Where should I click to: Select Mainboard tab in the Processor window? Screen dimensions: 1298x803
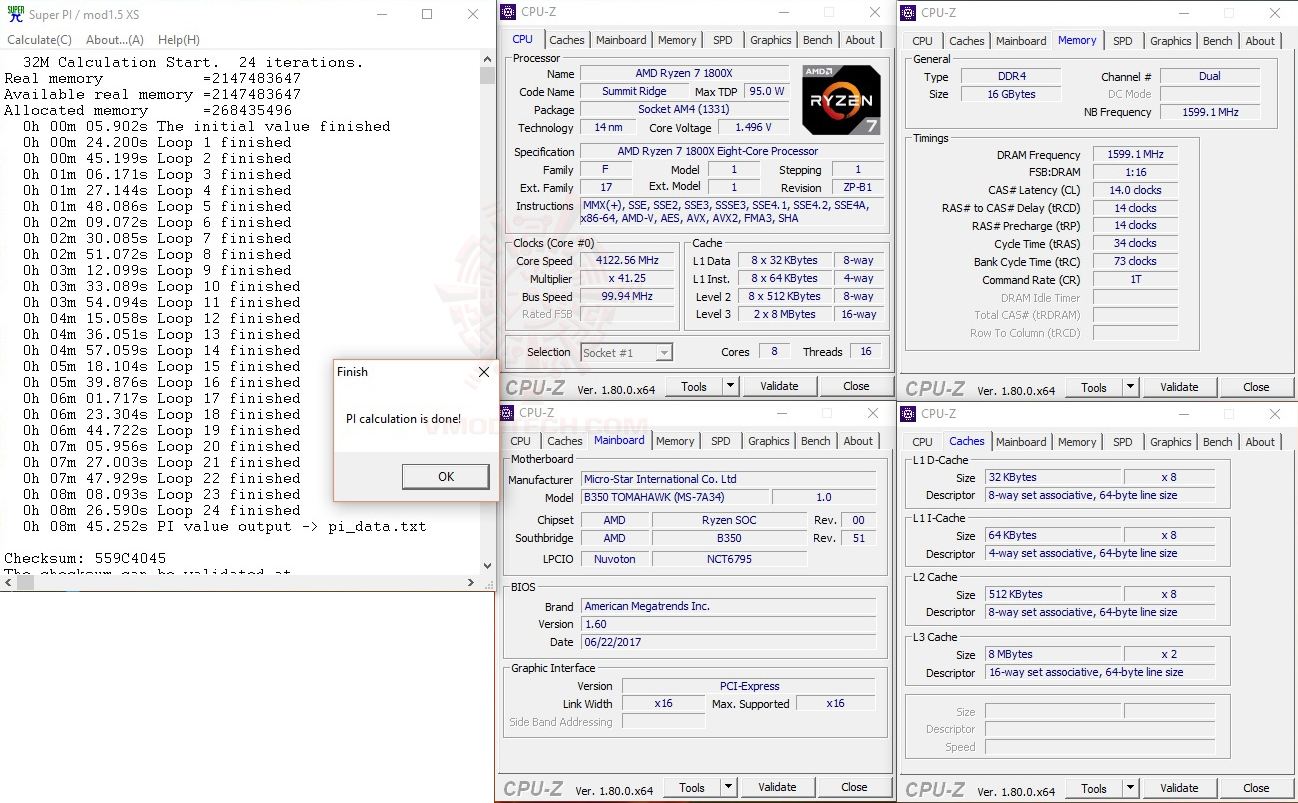tap(621, 40)
